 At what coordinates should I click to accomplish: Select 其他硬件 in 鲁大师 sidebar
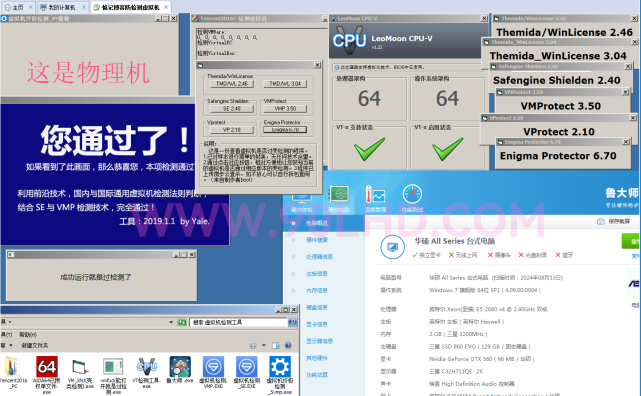(x=317, y=358)
